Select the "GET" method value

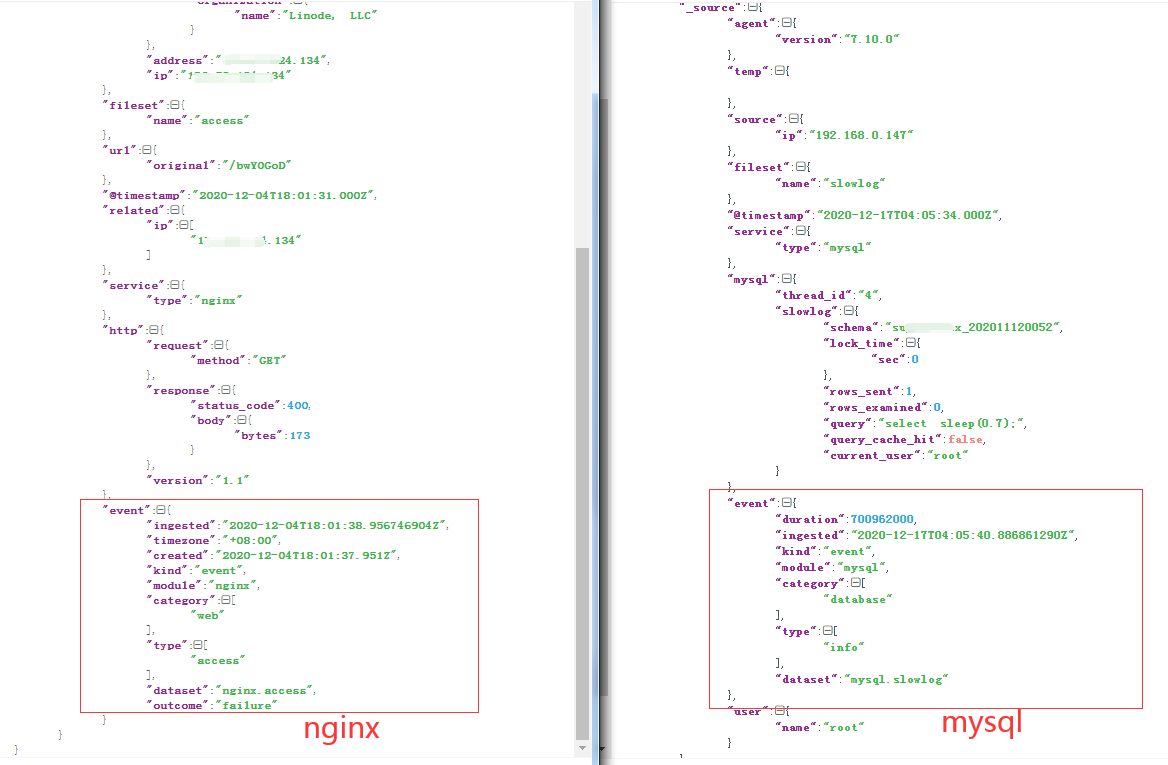269,361
